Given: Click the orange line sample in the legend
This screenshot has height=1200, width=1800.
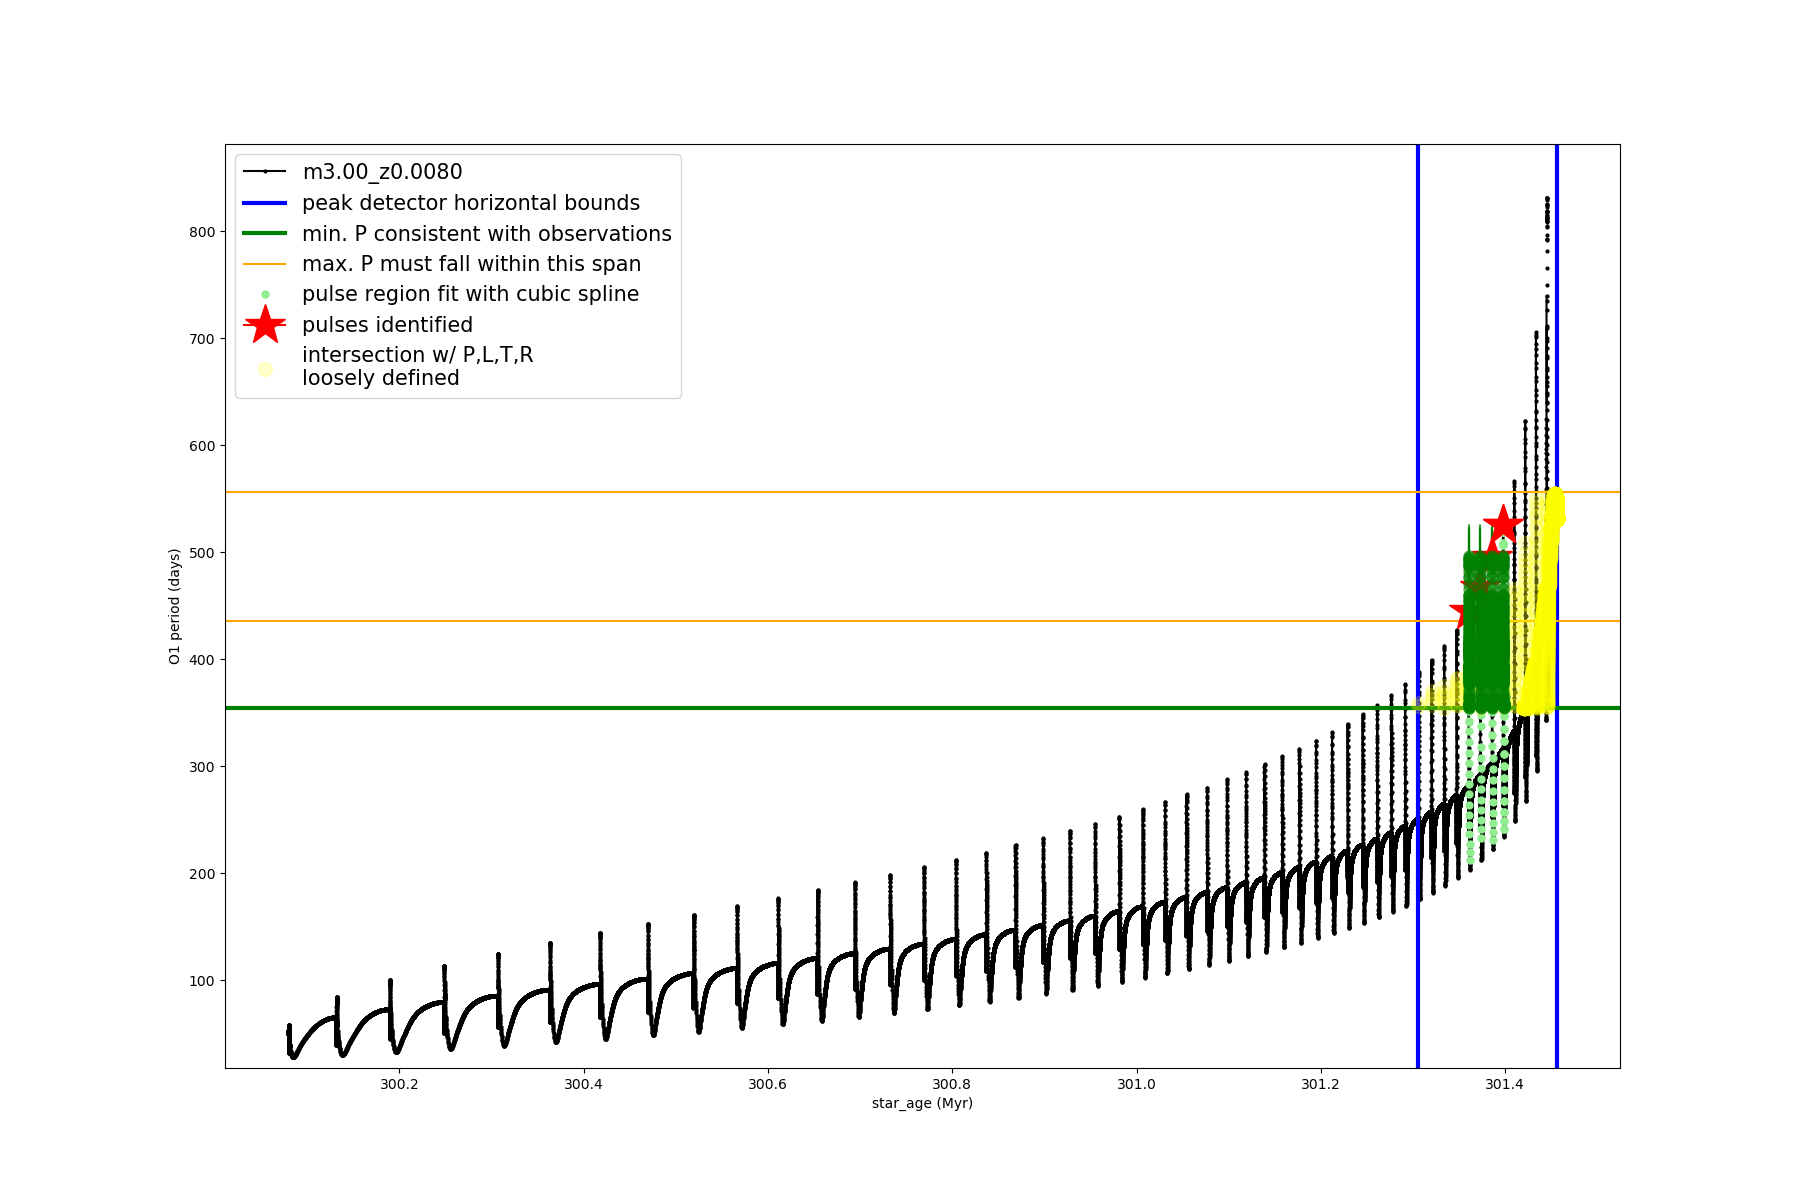Looking at the screenshot, I should pos(265,264).
